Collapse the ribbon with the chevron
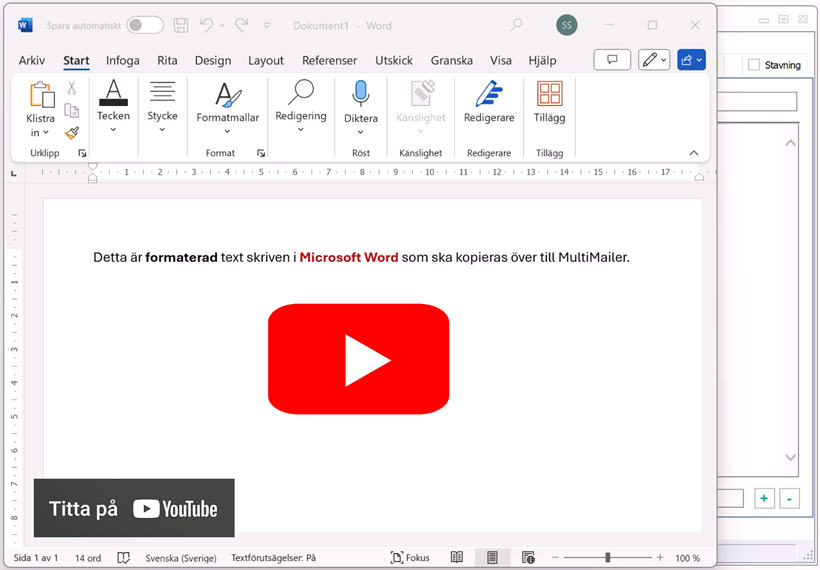This screenshot has width=820, height=570. pos(693,153)
